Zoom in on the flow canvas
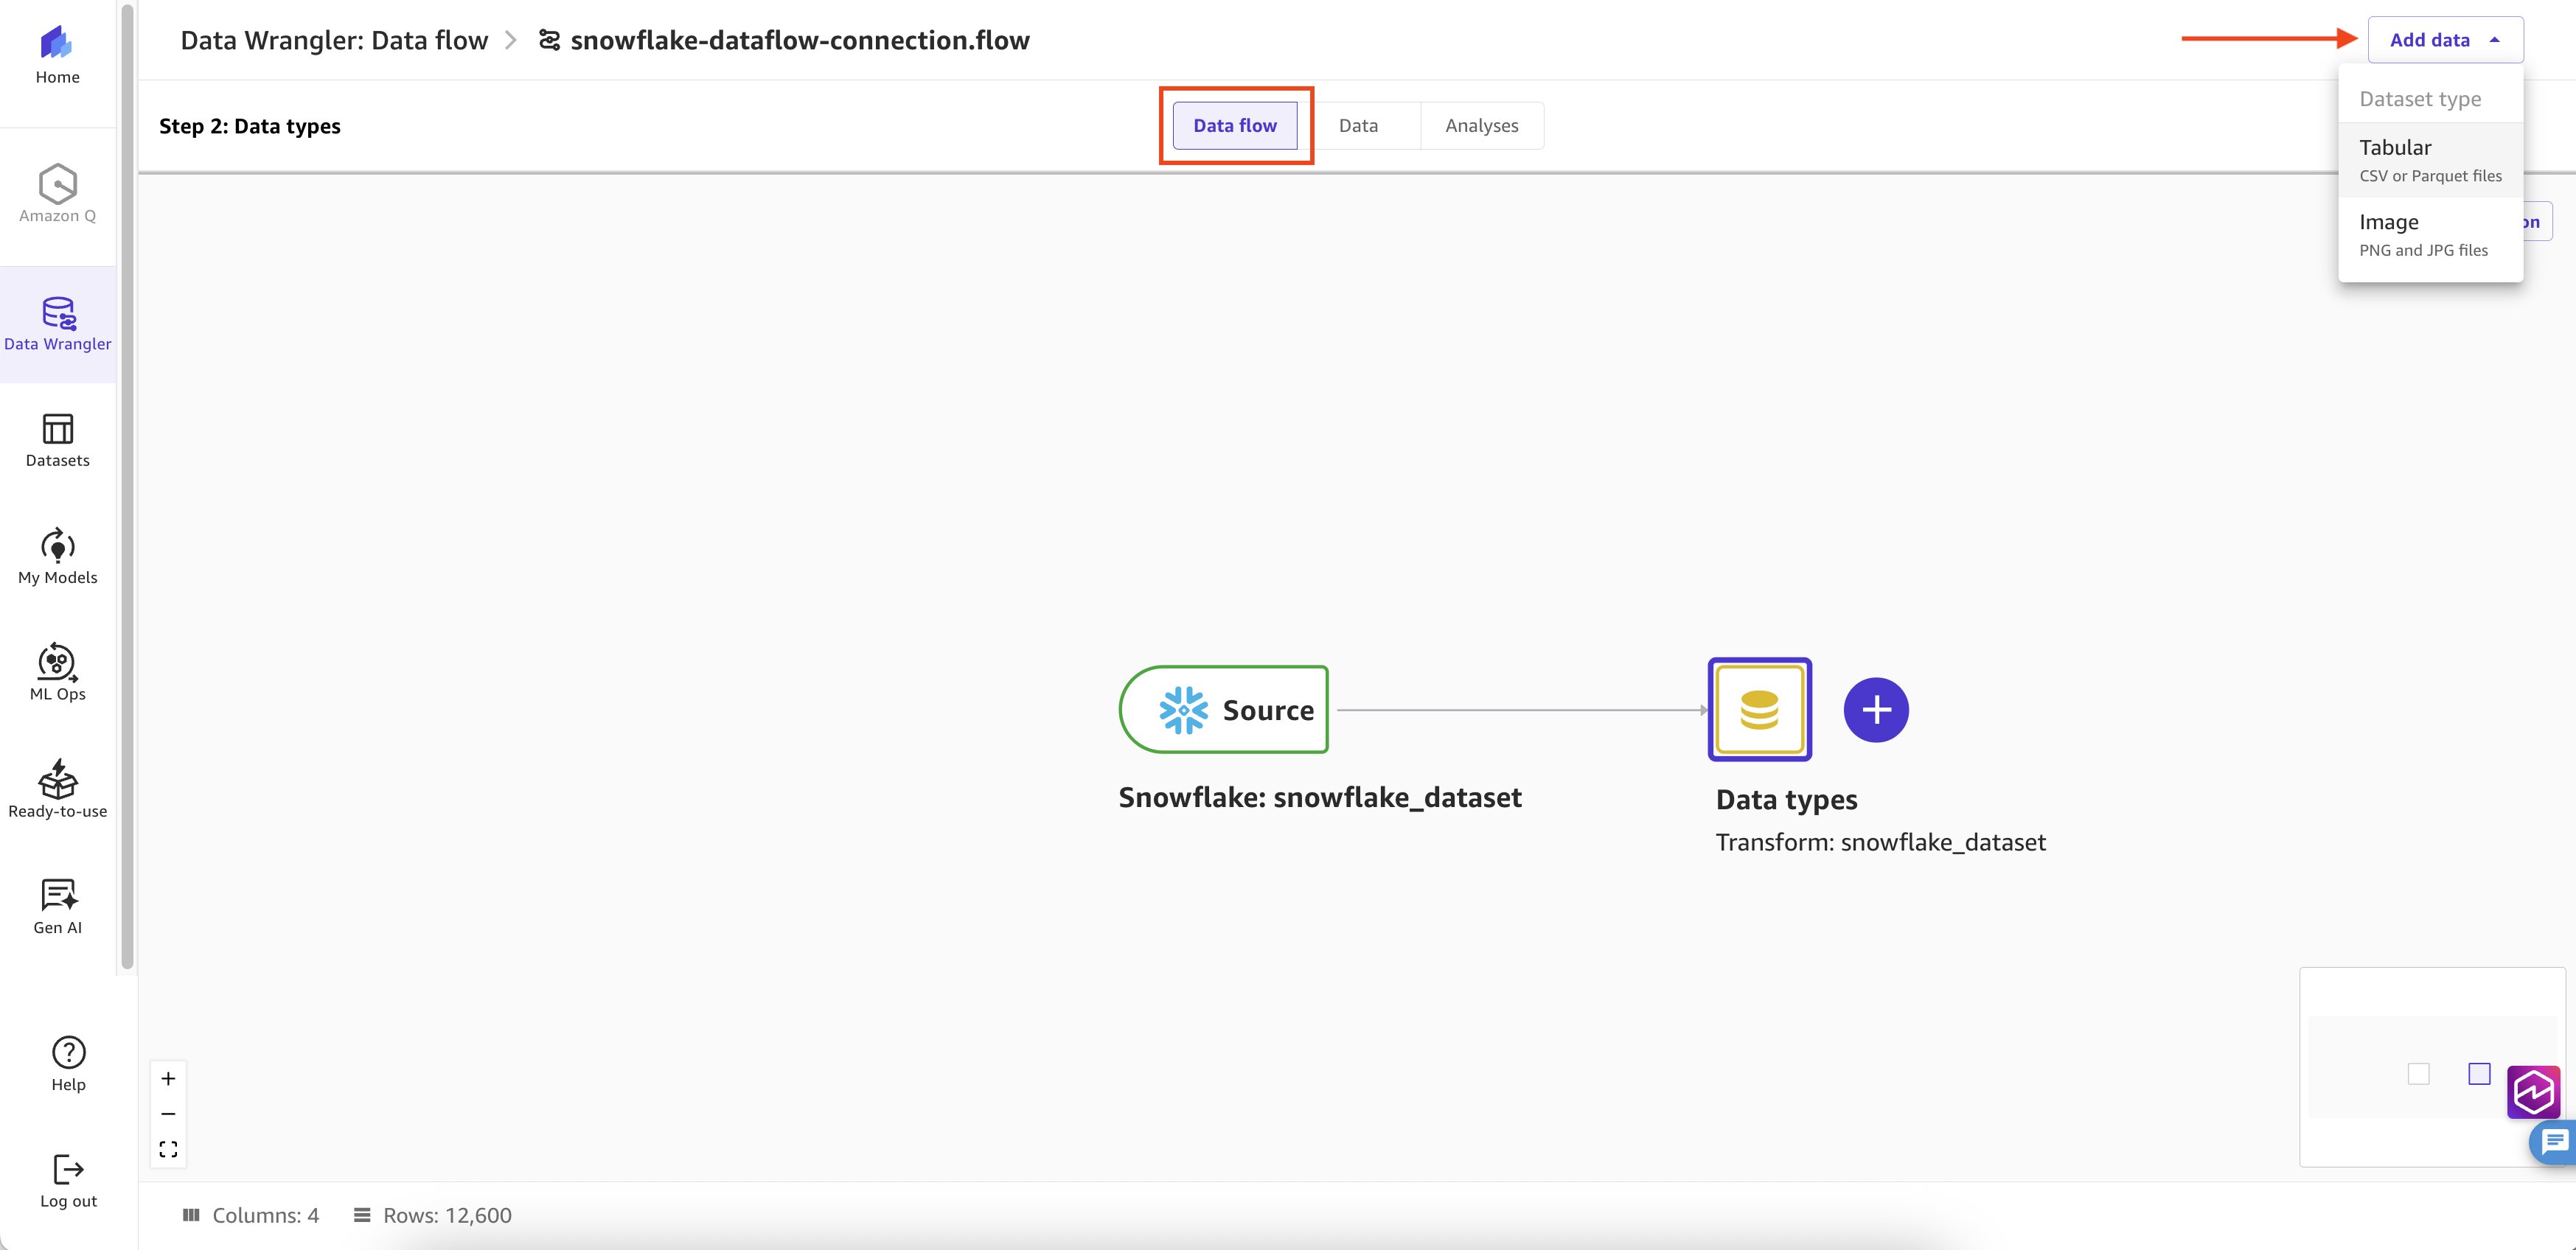 tap(168, 1078)
